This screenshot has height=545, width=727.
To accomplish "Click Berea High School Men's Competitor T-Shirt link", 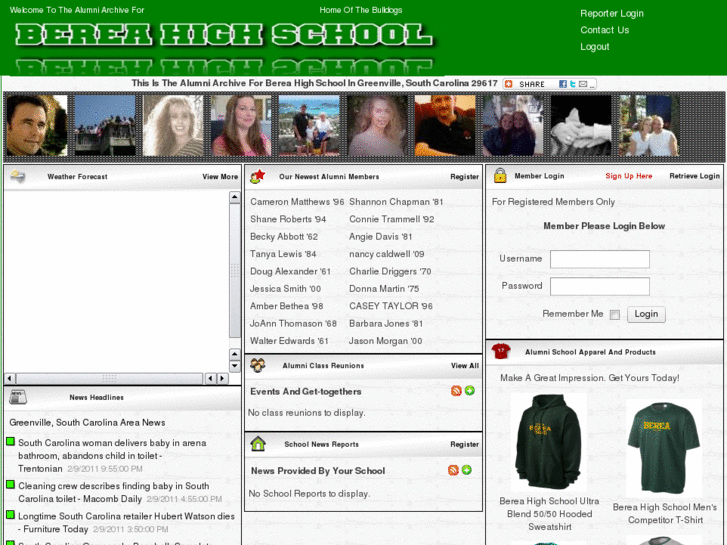I will click(x=665, y=513).
